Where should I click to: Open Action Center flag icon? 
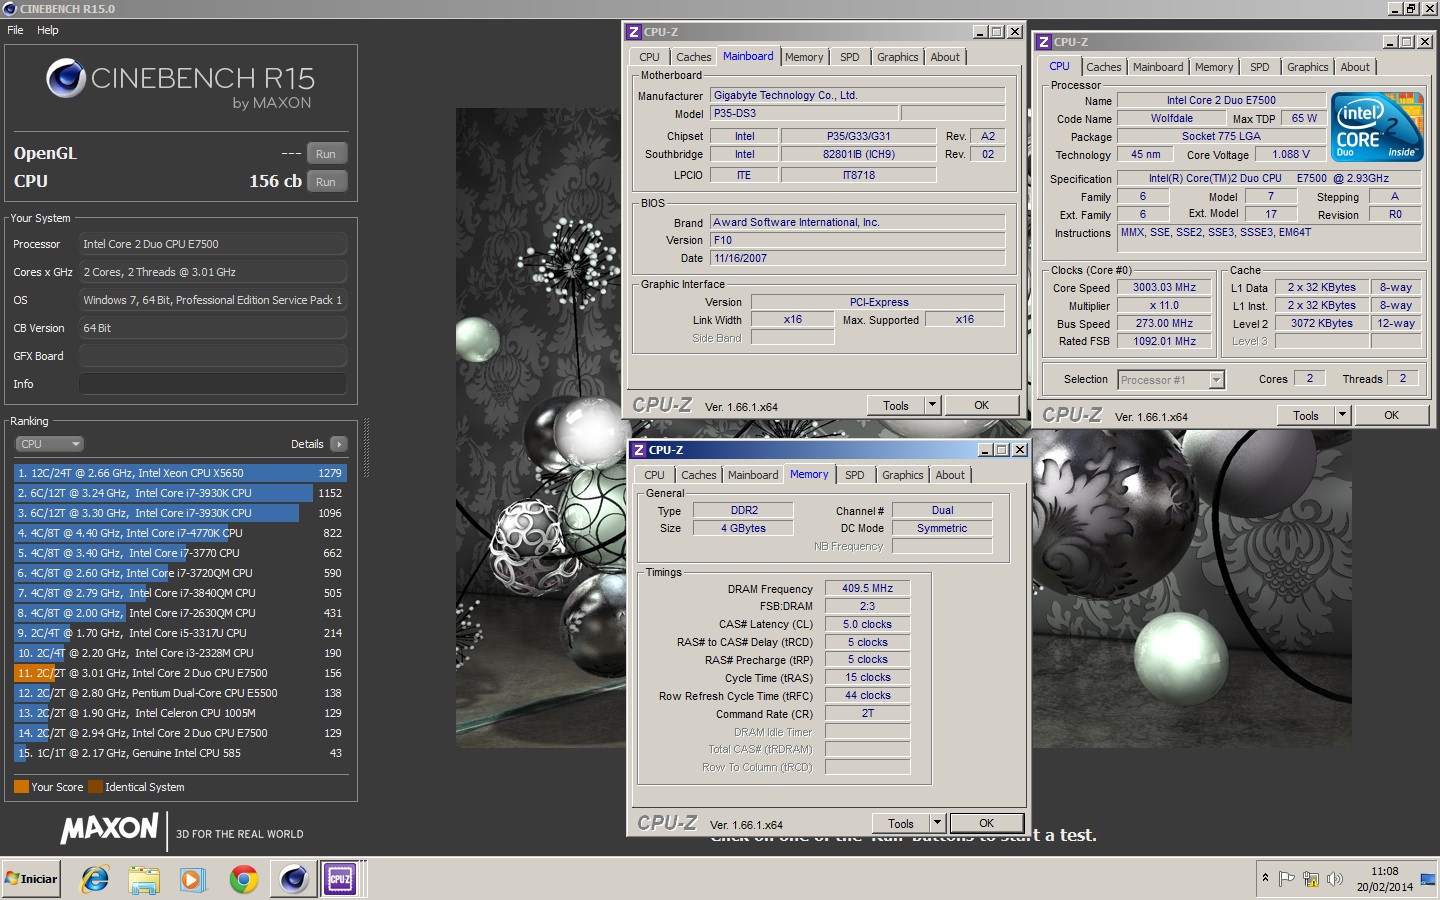pyautogui.click(x=1287, y=879)
